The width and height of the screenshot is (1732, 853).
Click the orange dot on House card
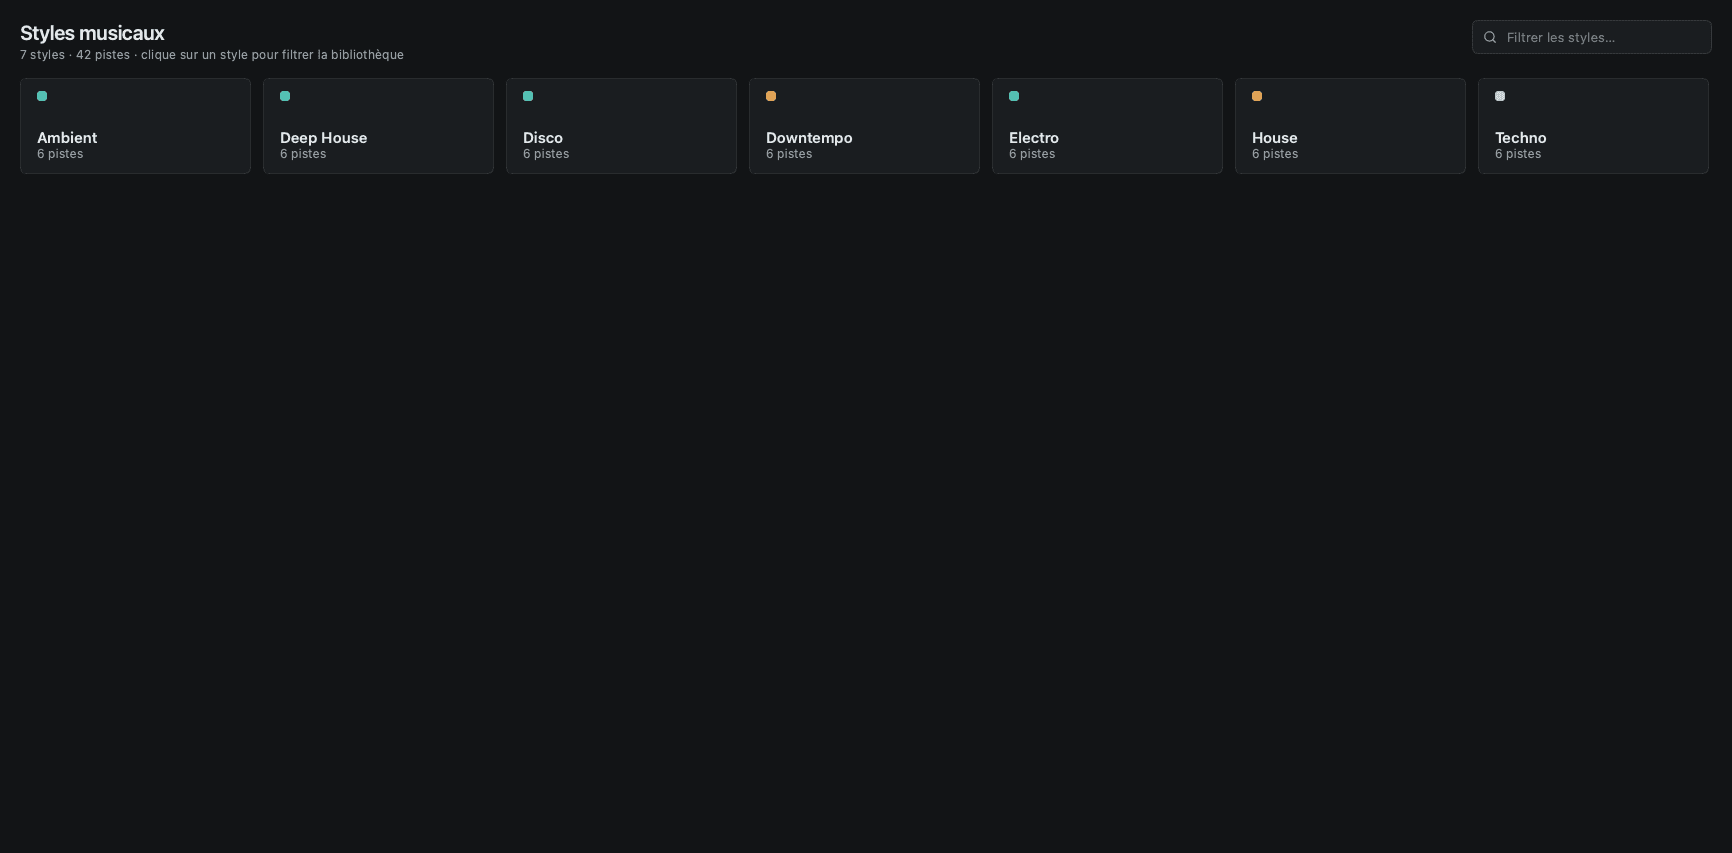click(x=1257, y=96)
